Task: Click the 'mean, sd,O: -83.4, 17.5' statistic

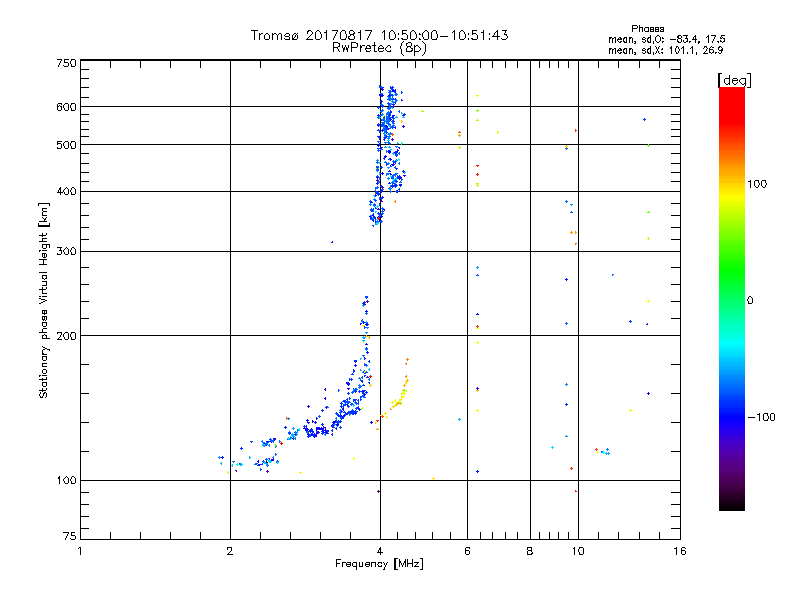Action: (x=666, y=39)
